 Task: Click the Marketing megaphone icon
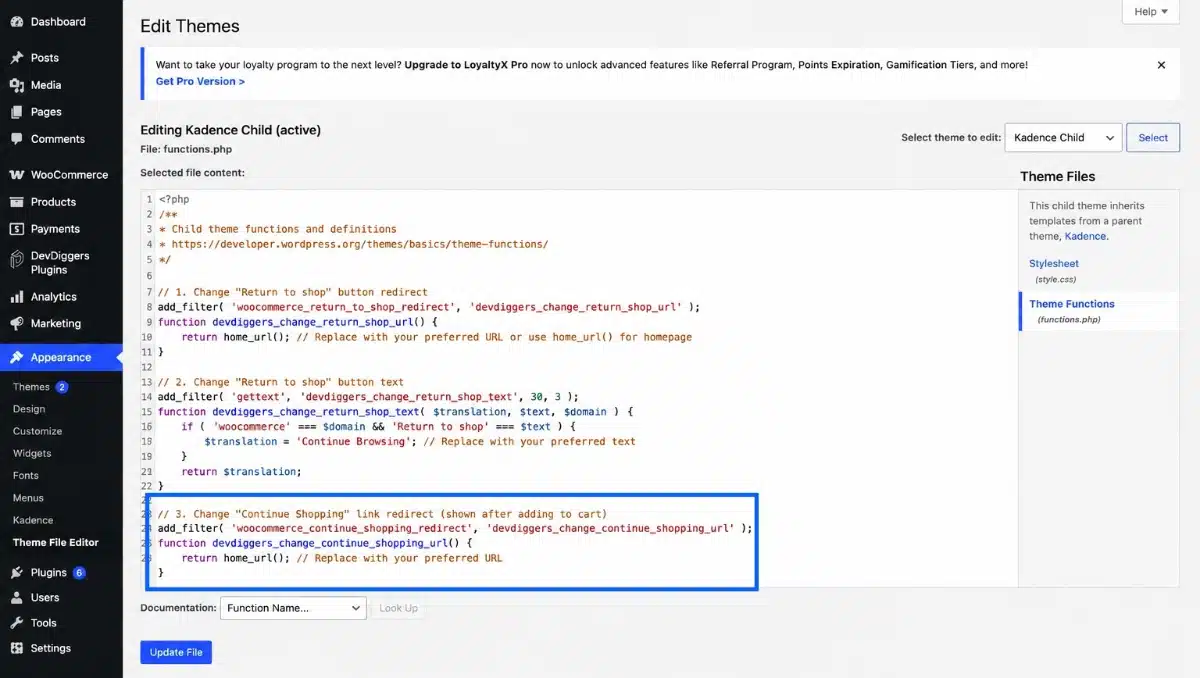pyautogui.click(x=16, y=323)
